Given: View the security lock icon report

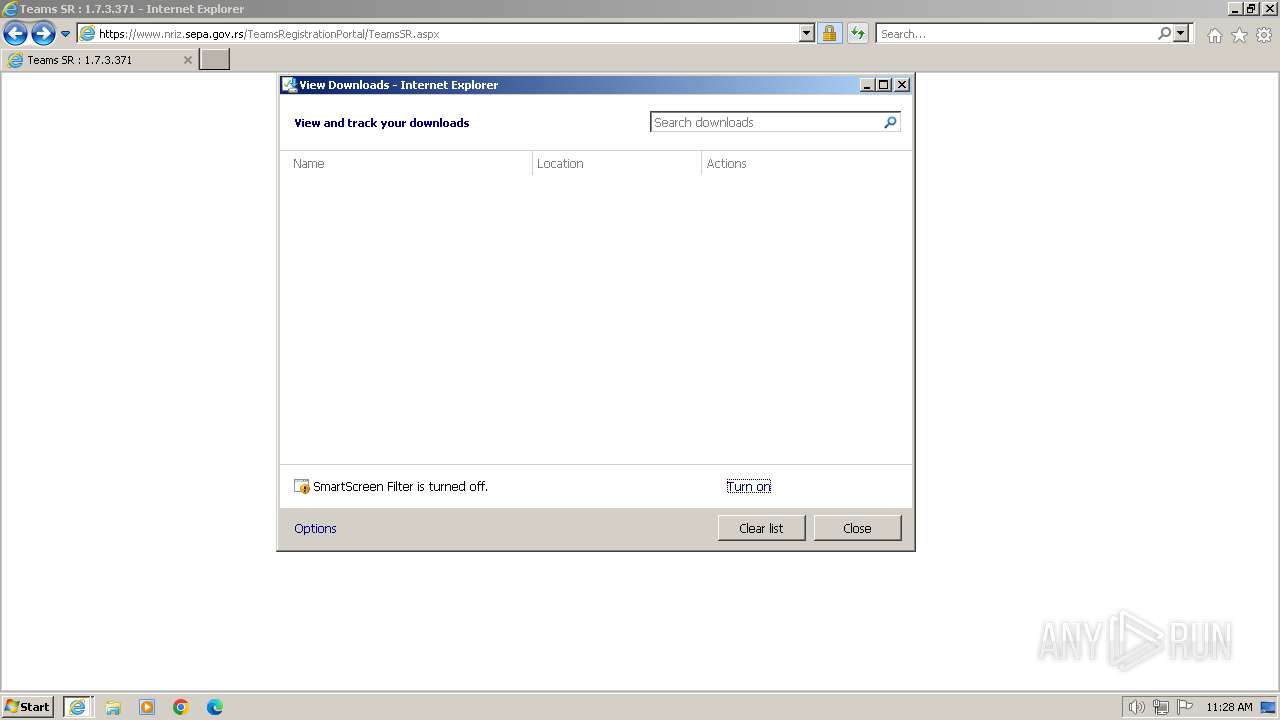Looking at the screenshot, I should (829, 34).
